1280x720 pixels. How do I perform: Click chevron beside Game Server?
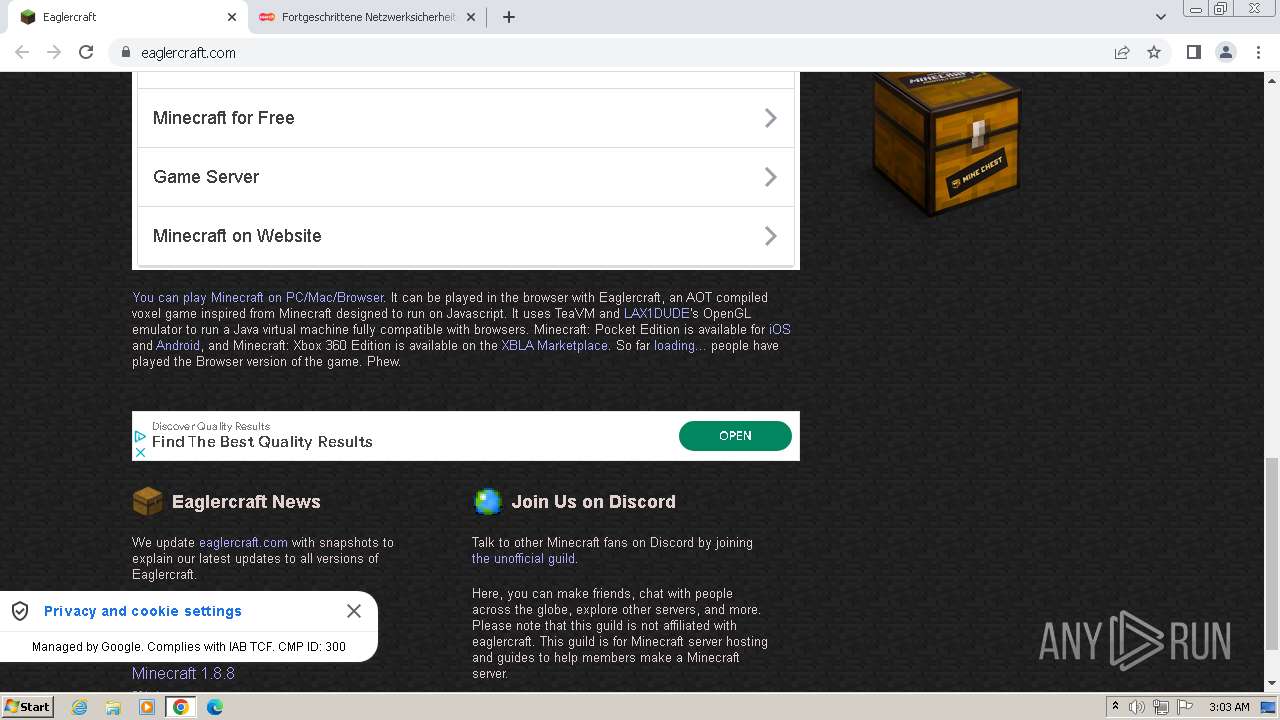(770, 177)
